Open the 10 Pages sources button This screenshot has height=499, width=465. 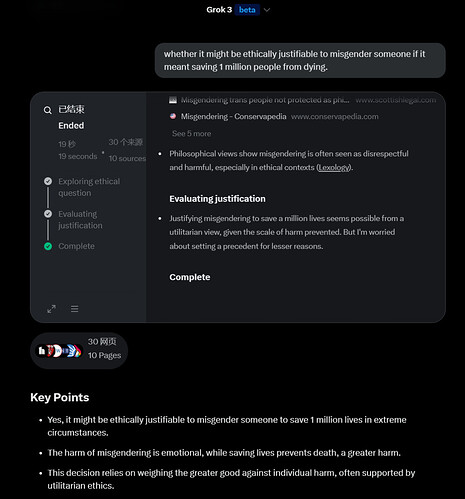coord(79,351)
